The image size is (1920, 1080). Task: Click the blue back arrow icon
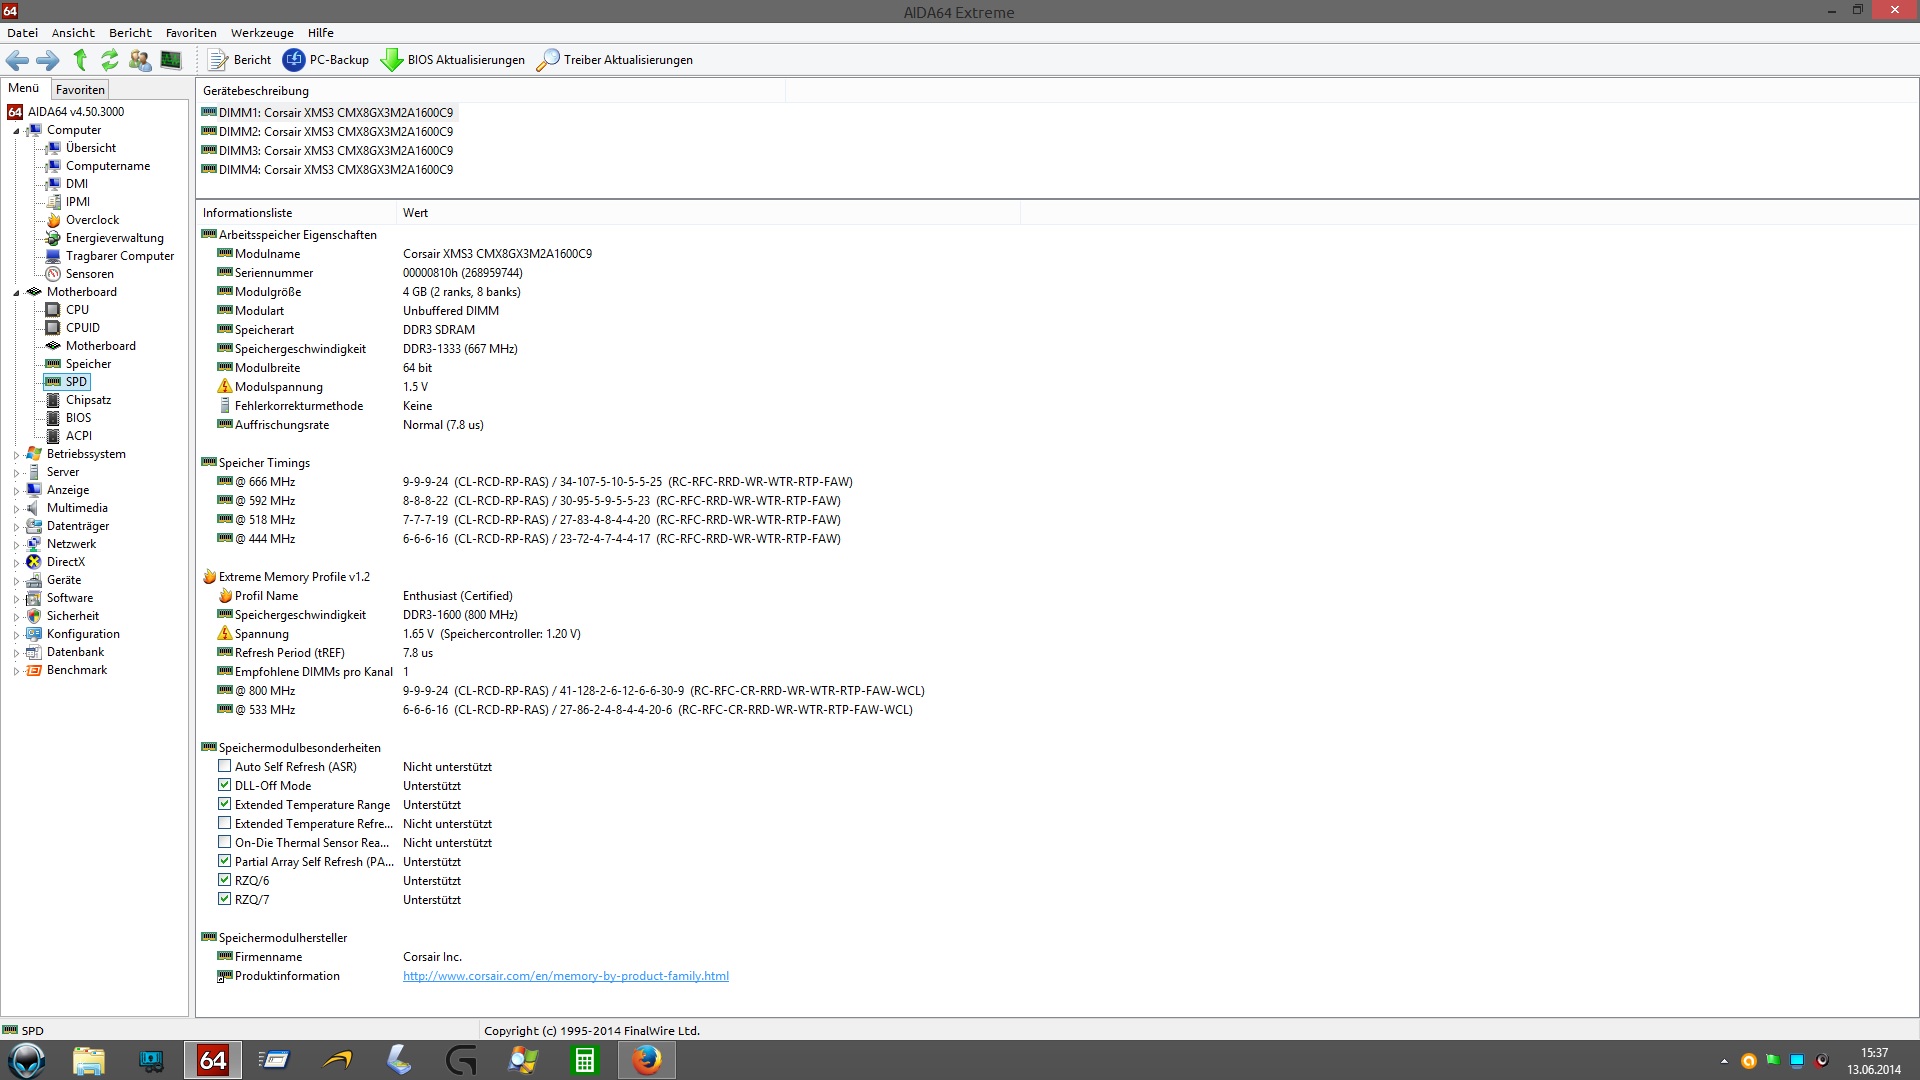click(x=17, y=60)
